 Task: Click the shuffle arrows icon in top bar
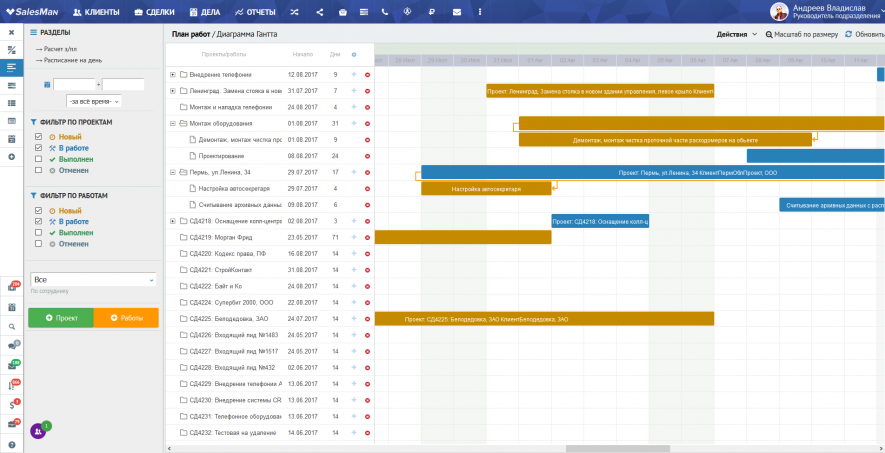[293, 12]
